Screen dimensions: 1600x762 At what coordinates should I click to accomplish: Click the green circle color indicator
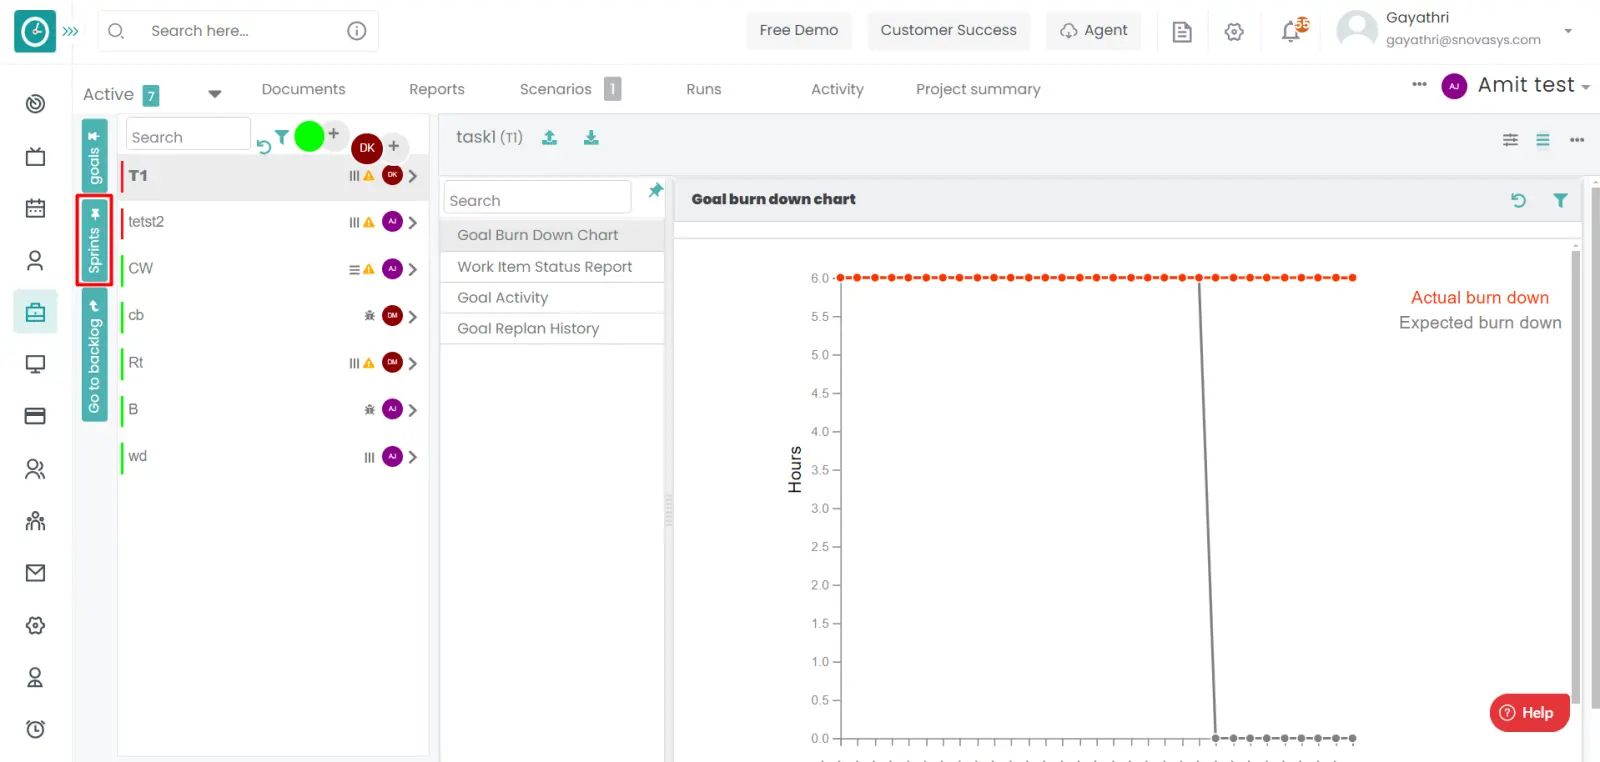pyautogui.click(x=309, y=136)
